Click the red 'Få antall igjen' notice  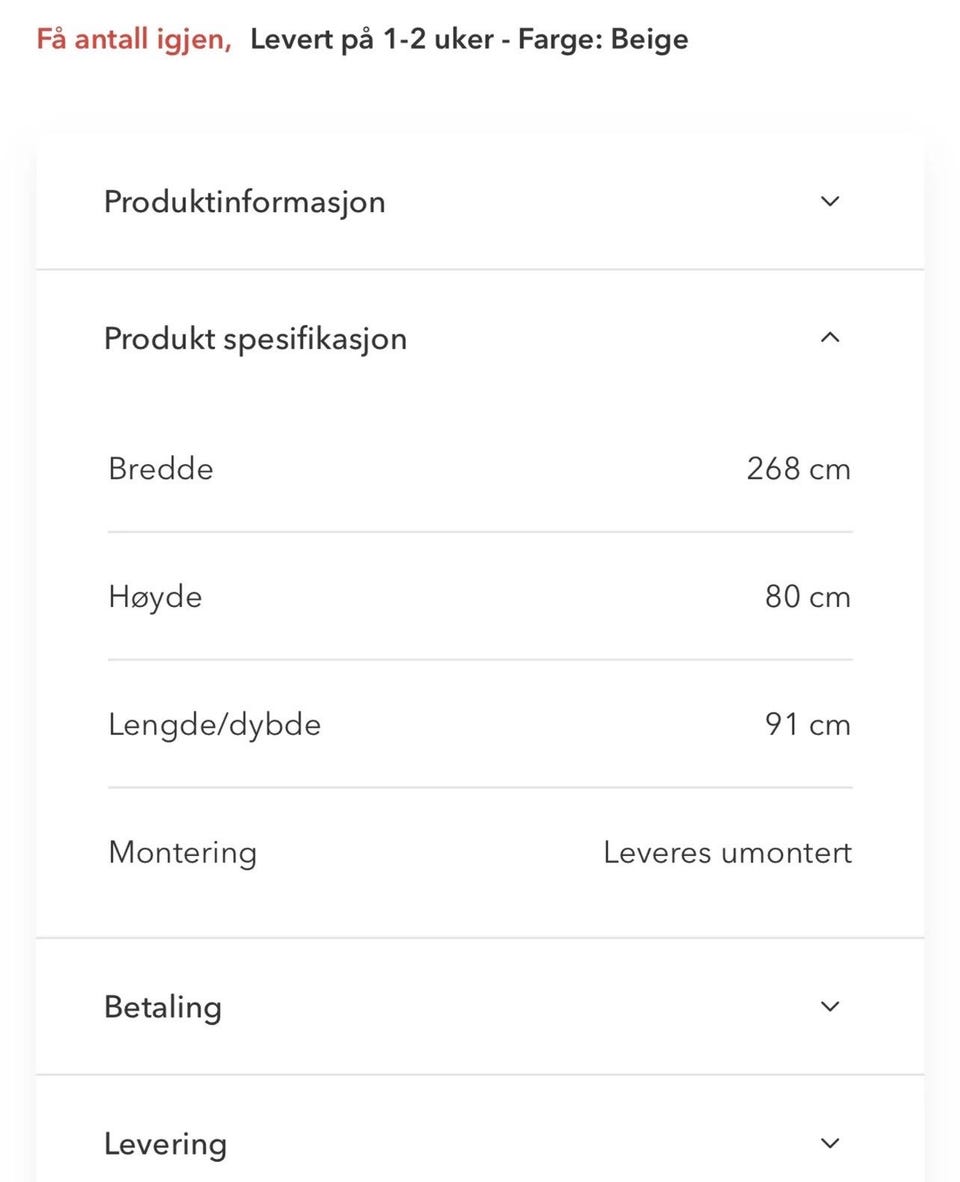pyautogui.click(x=134, y=40)
